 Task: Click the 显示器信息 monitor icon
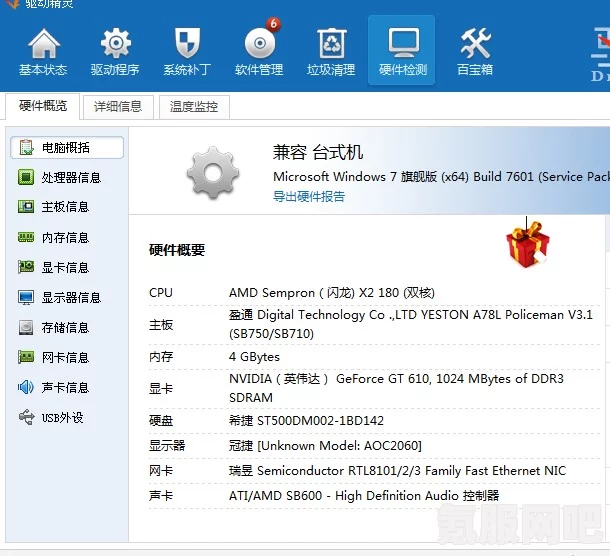coord(26,297)
